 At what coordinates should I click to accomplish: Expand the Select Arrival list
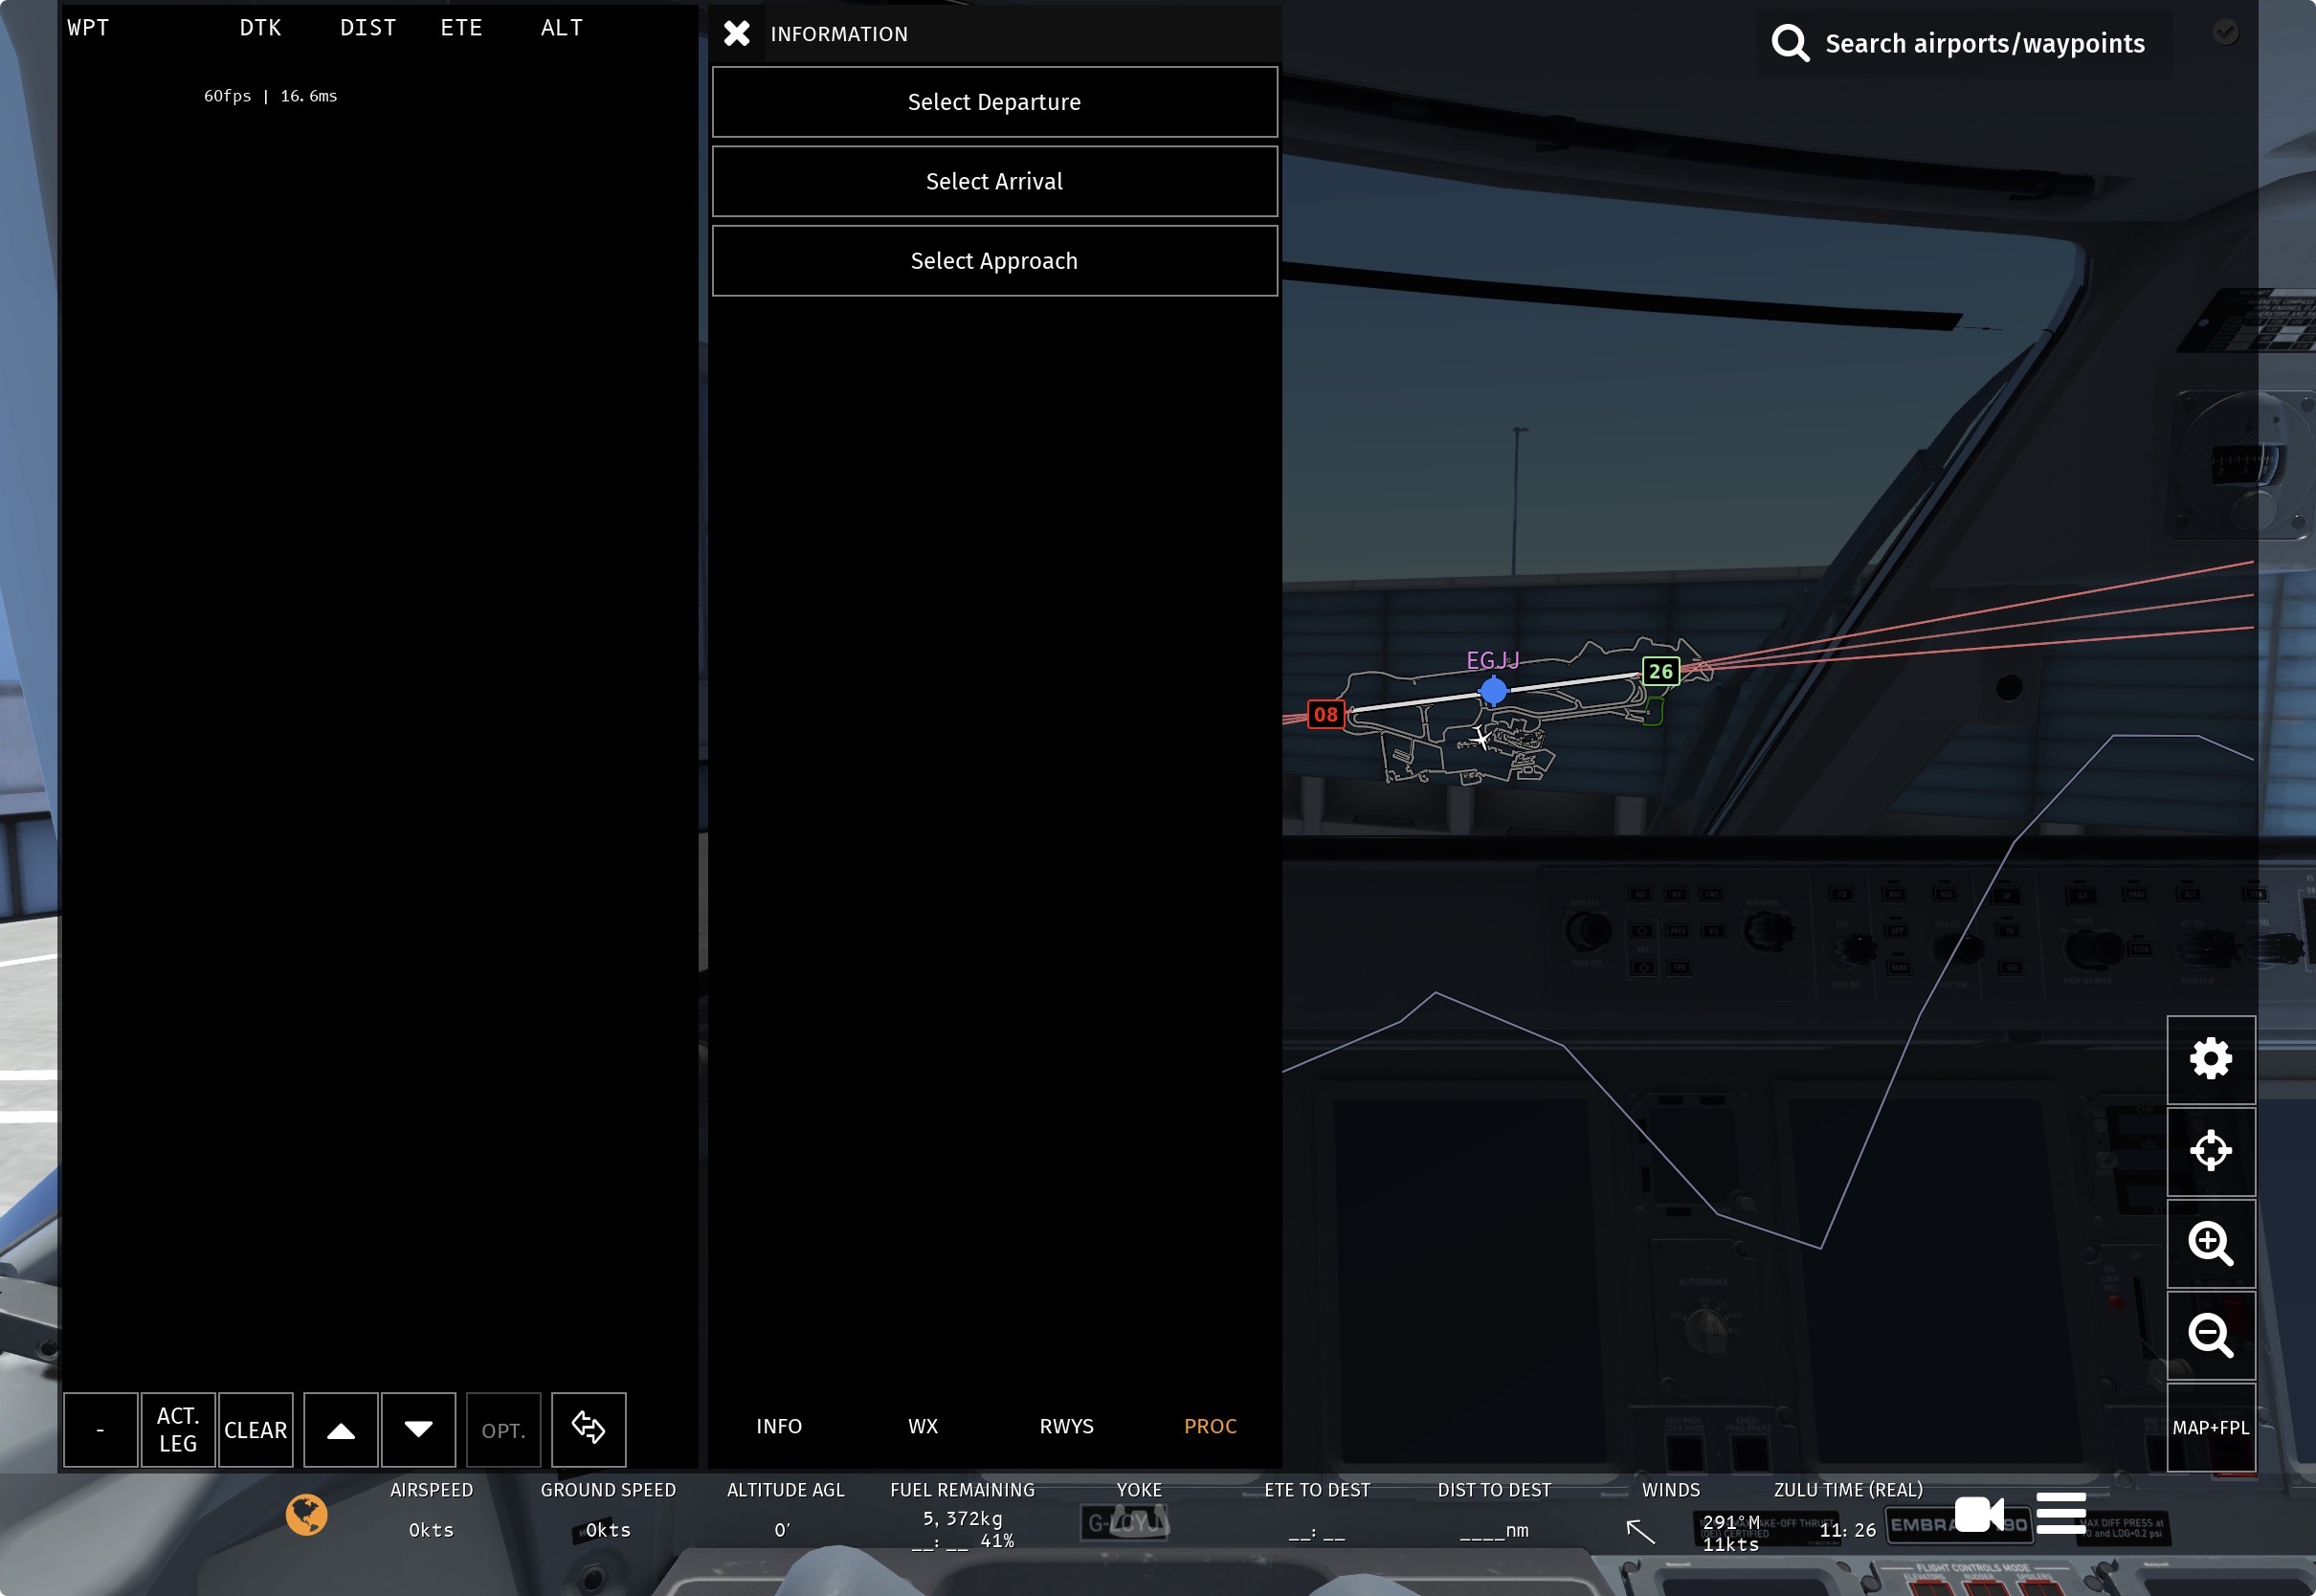point(994,181)
